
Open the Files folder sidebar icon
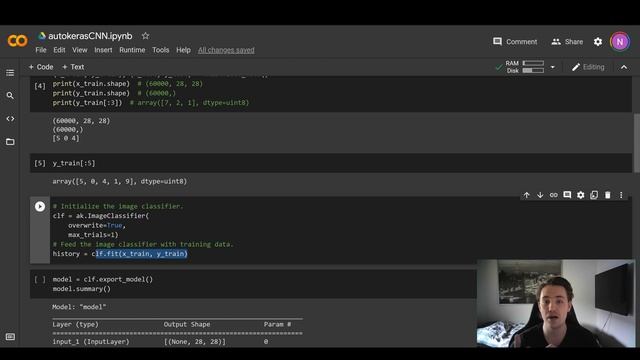(10, 142)
